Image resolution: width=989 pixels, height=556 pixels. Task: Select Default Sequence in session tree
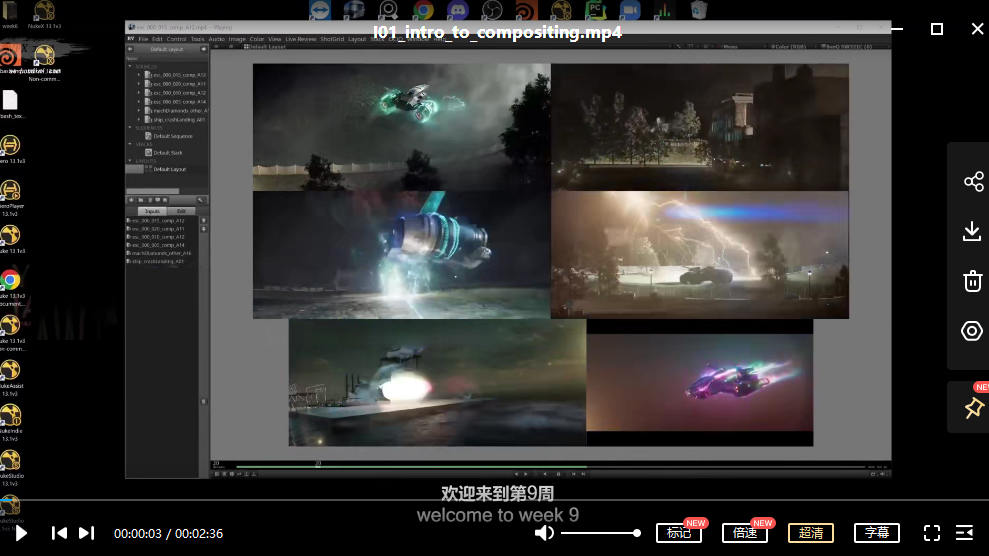(174, 135)
